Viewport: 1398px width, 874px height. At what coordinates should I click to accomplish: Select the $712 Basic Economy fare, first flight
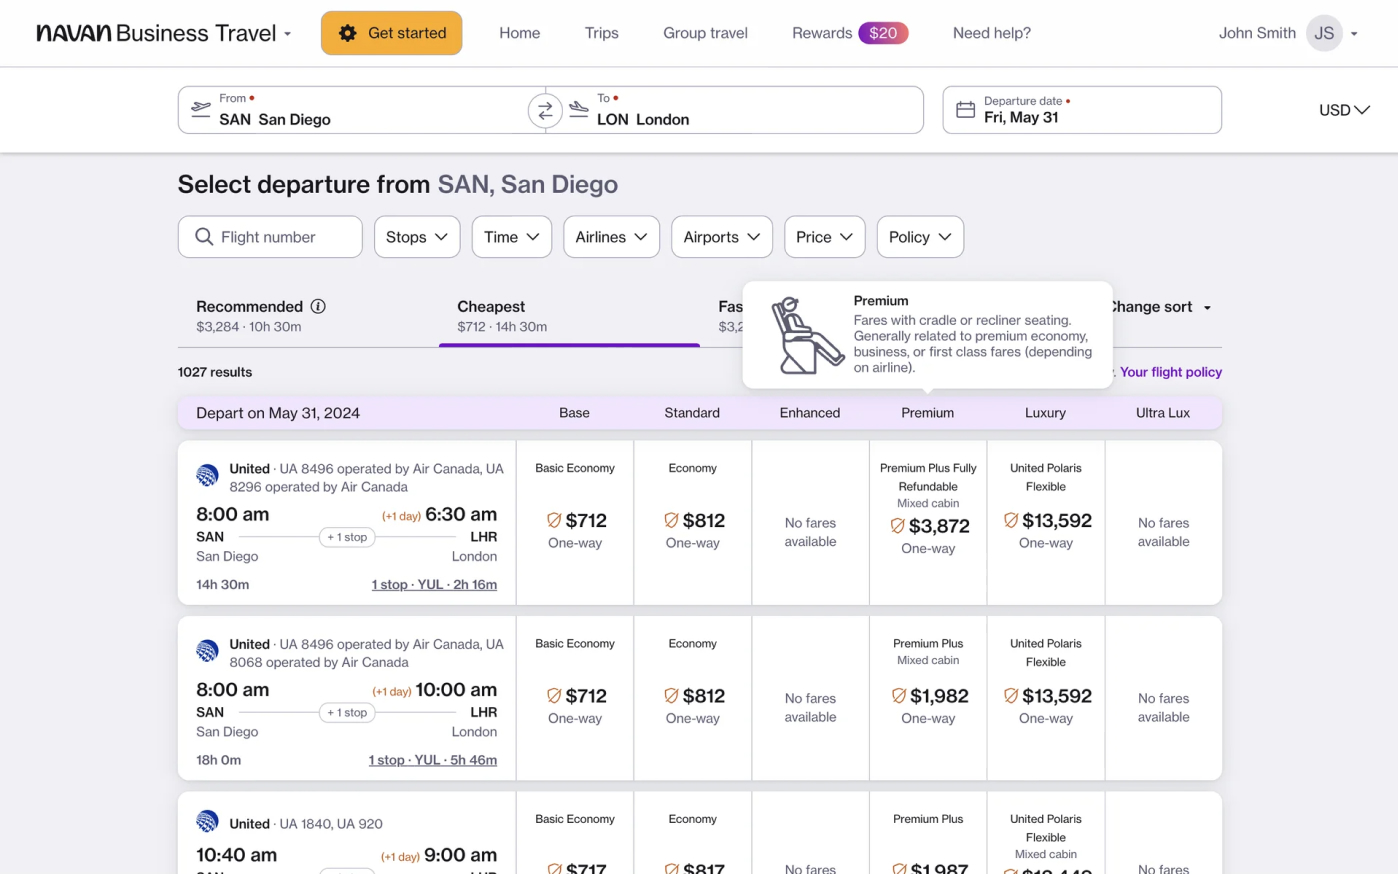(575, 522)
